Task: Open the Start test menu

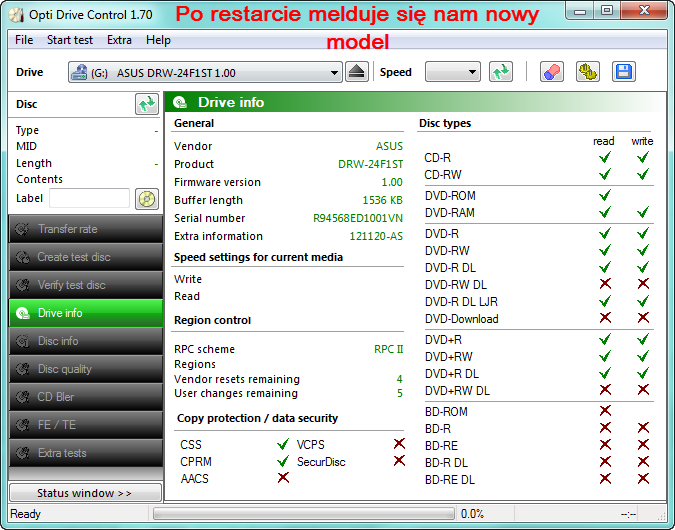Action: 70,40
